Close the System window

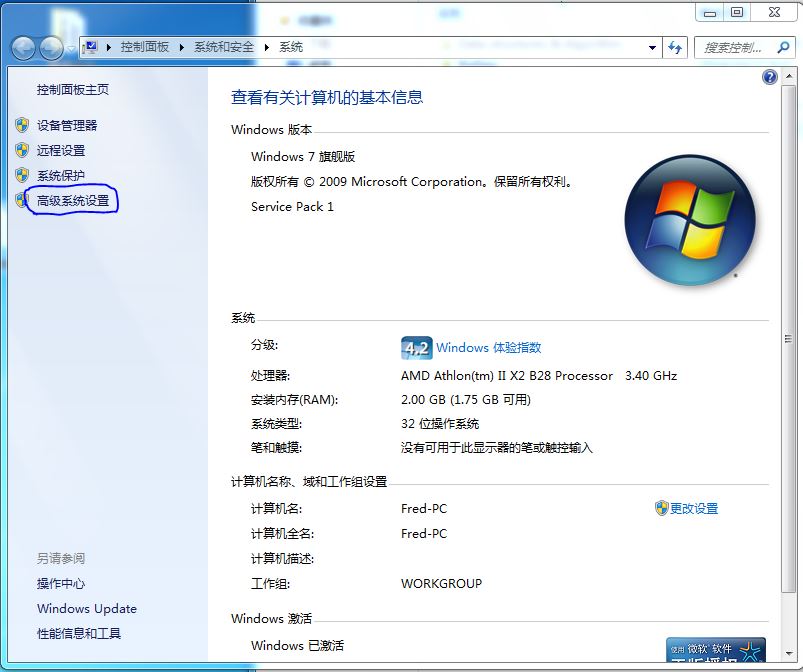click(x=774, y=13)
